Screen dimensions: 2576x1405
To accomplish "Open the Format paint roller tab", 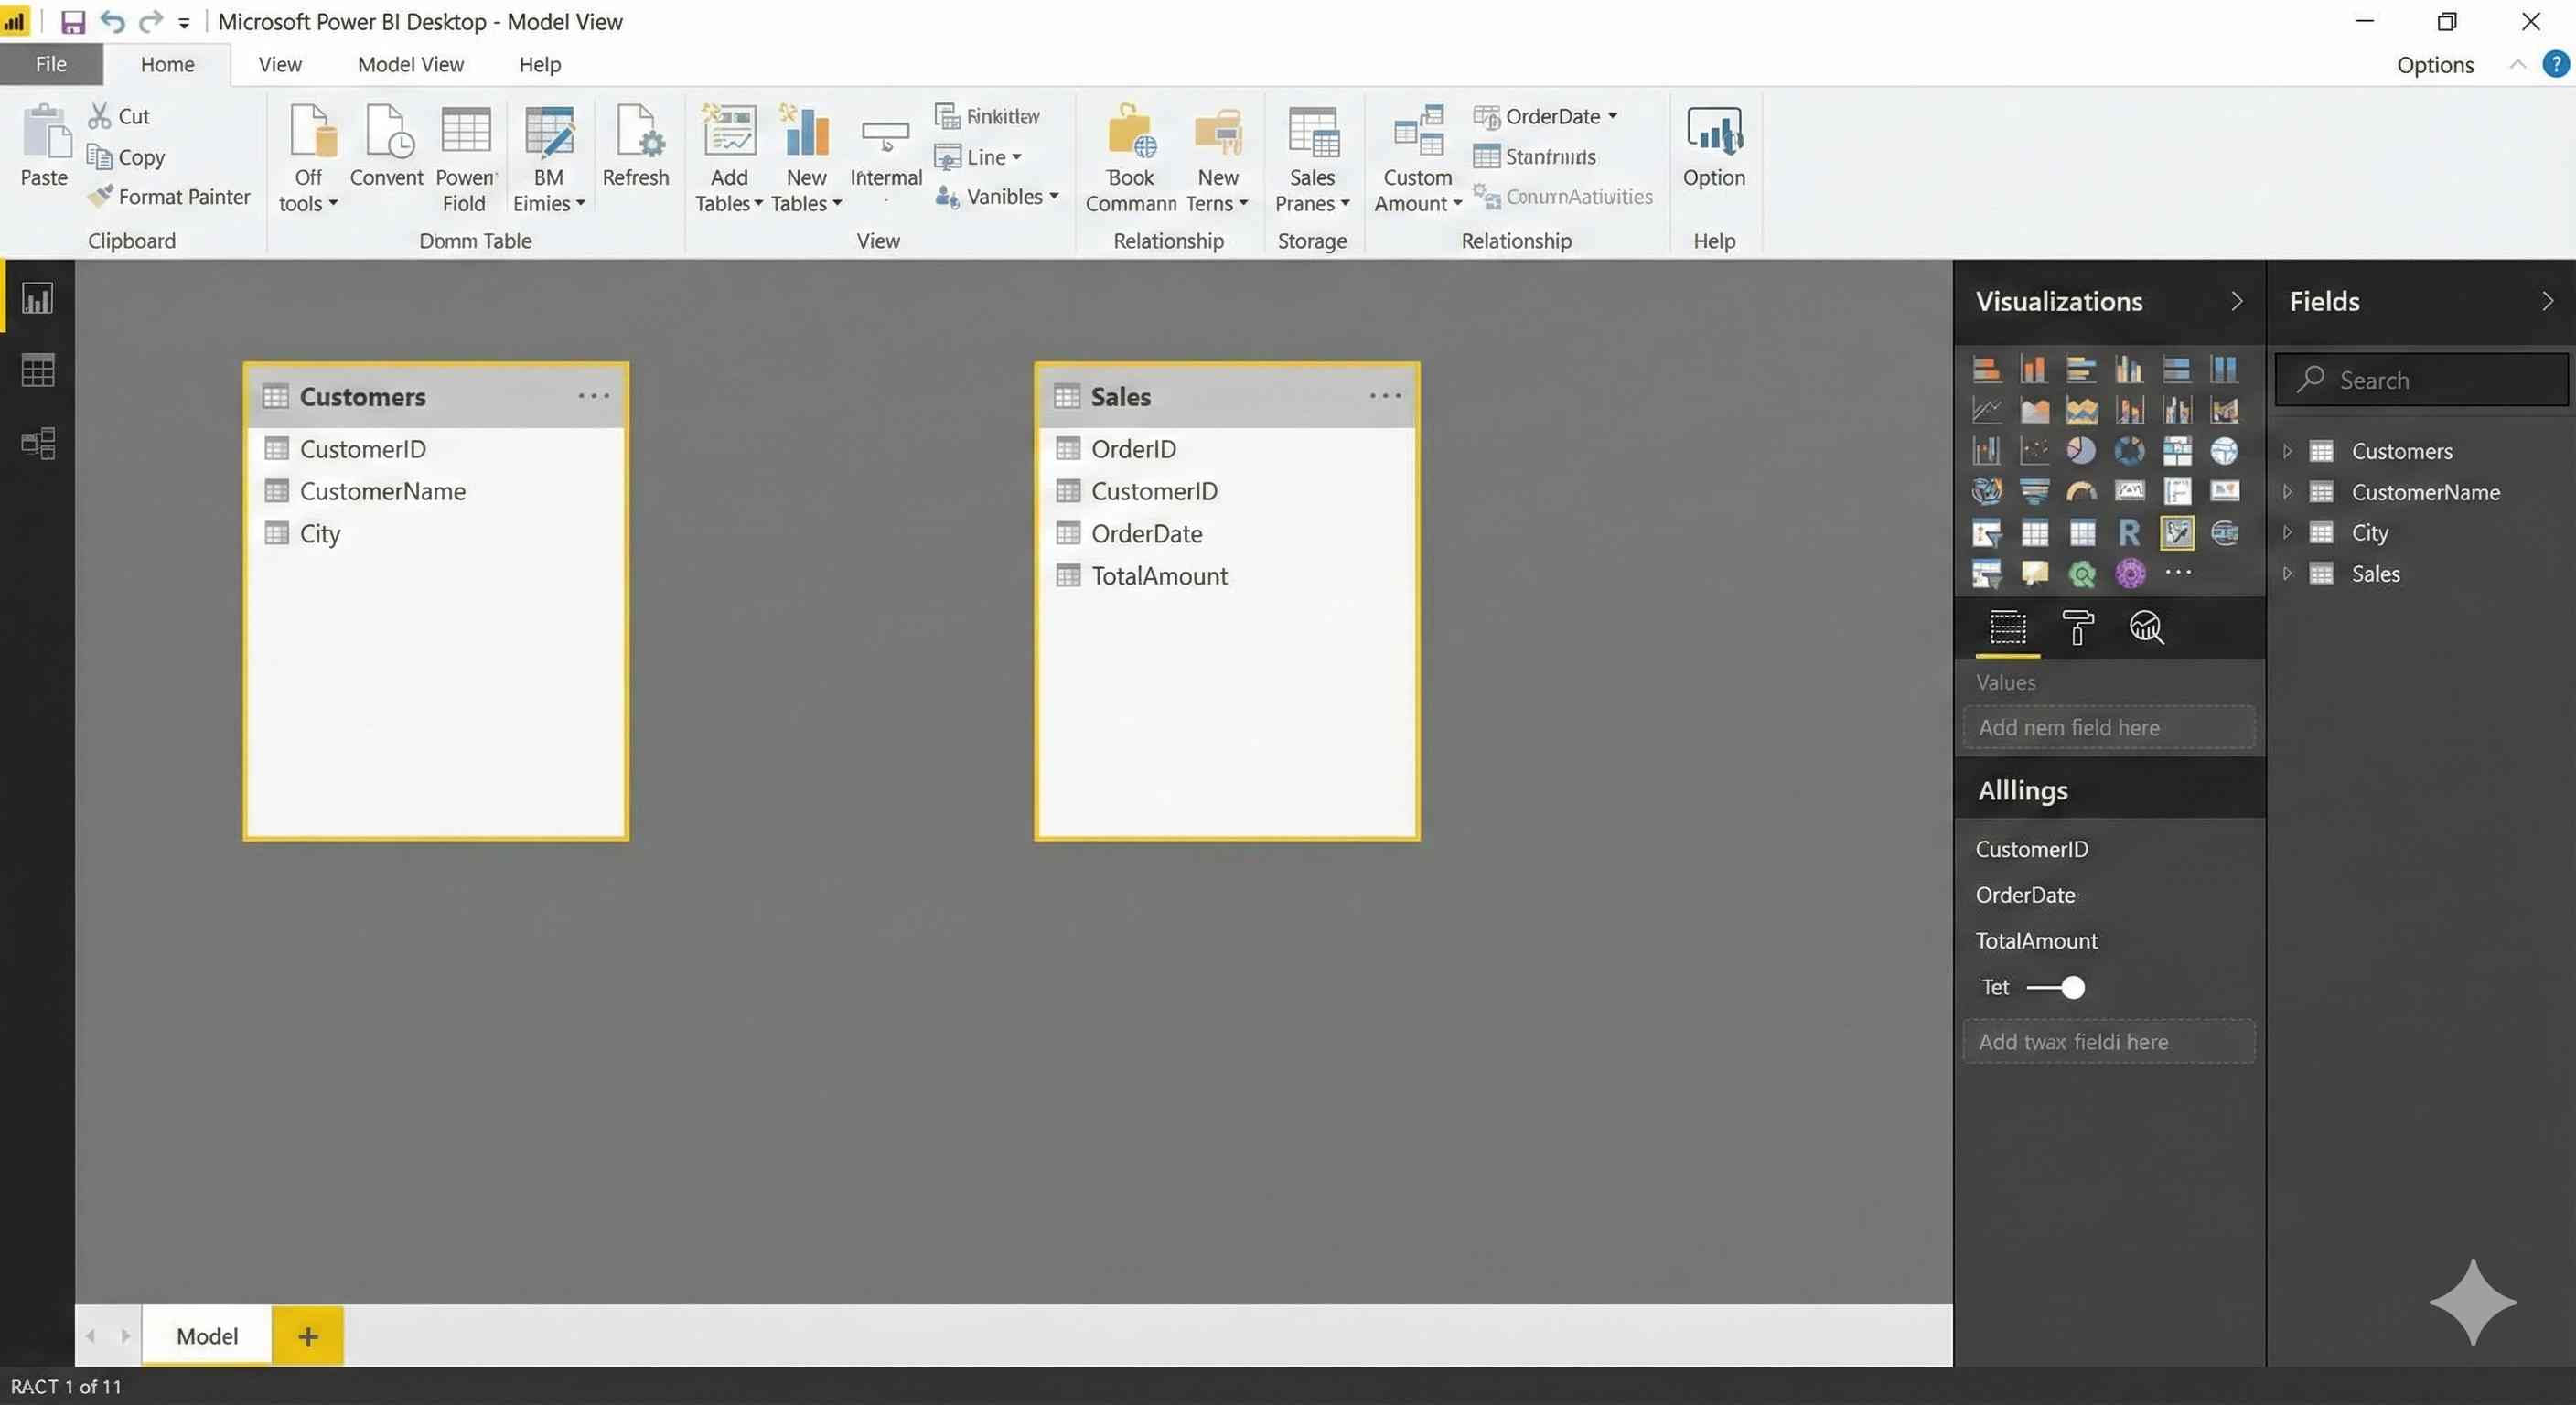I will point(2077,628).
